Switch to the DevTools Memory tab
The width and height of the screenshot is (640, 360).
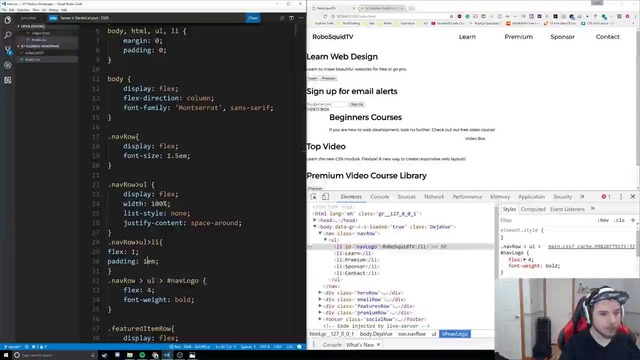[500, 197]
